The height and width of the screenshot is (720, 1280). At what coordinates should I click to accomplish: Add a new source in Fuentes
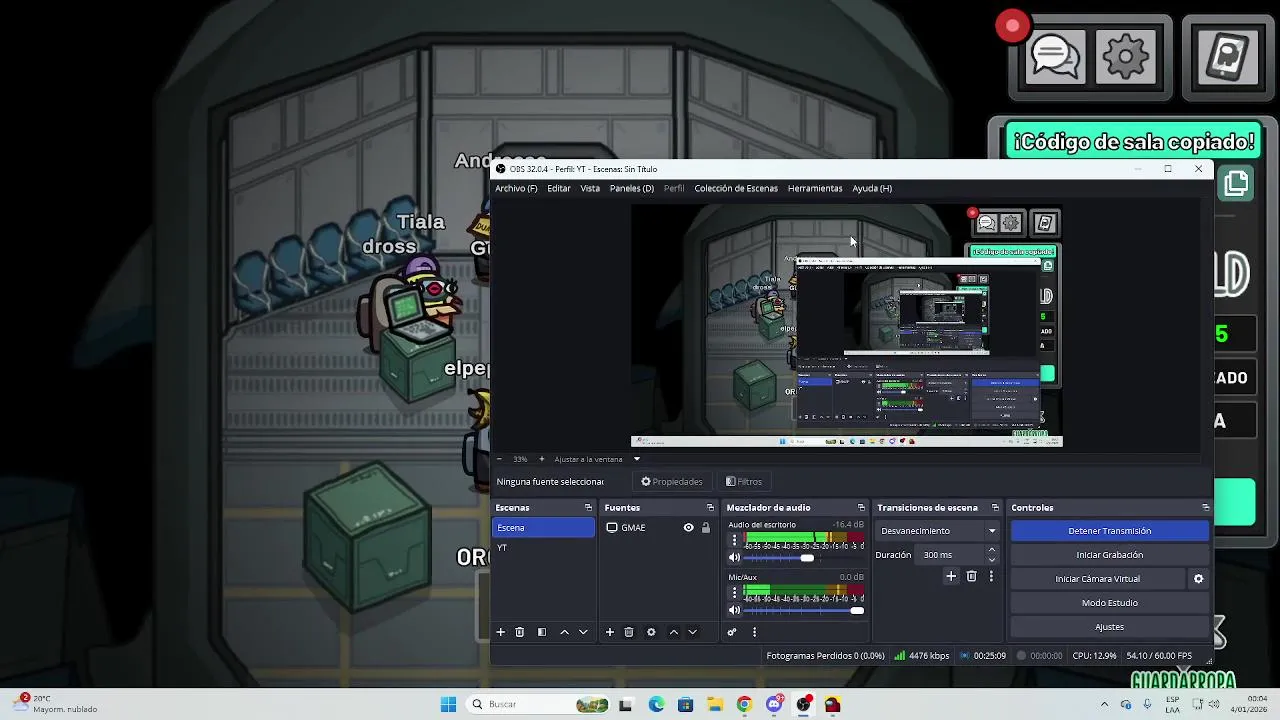tap(610, 632)
